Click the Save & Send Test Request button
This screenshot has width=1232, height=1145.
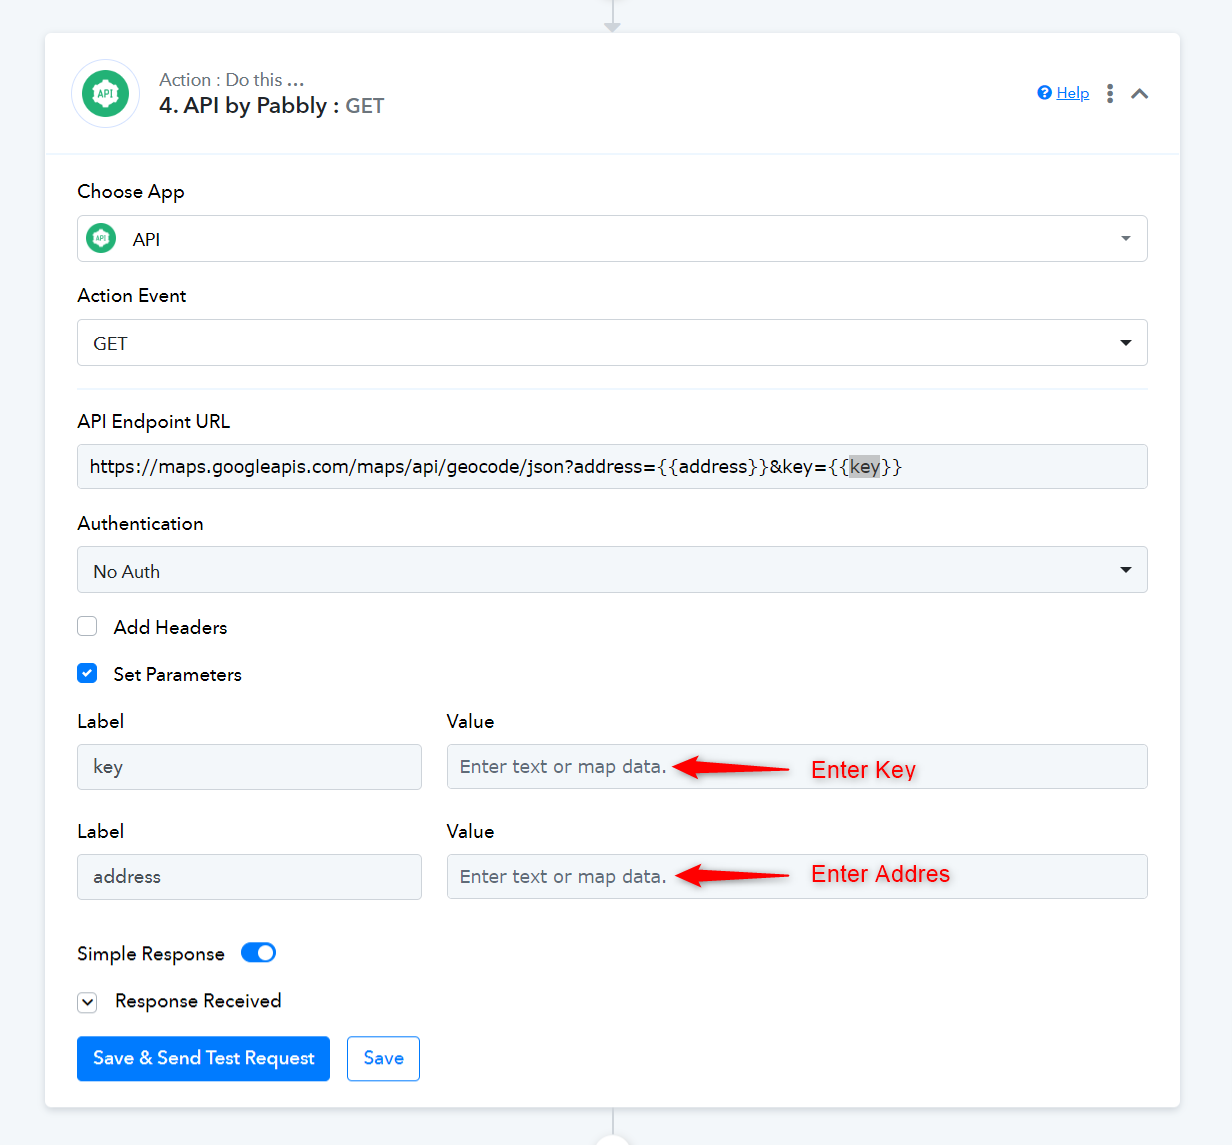[x=203, y=1058]
